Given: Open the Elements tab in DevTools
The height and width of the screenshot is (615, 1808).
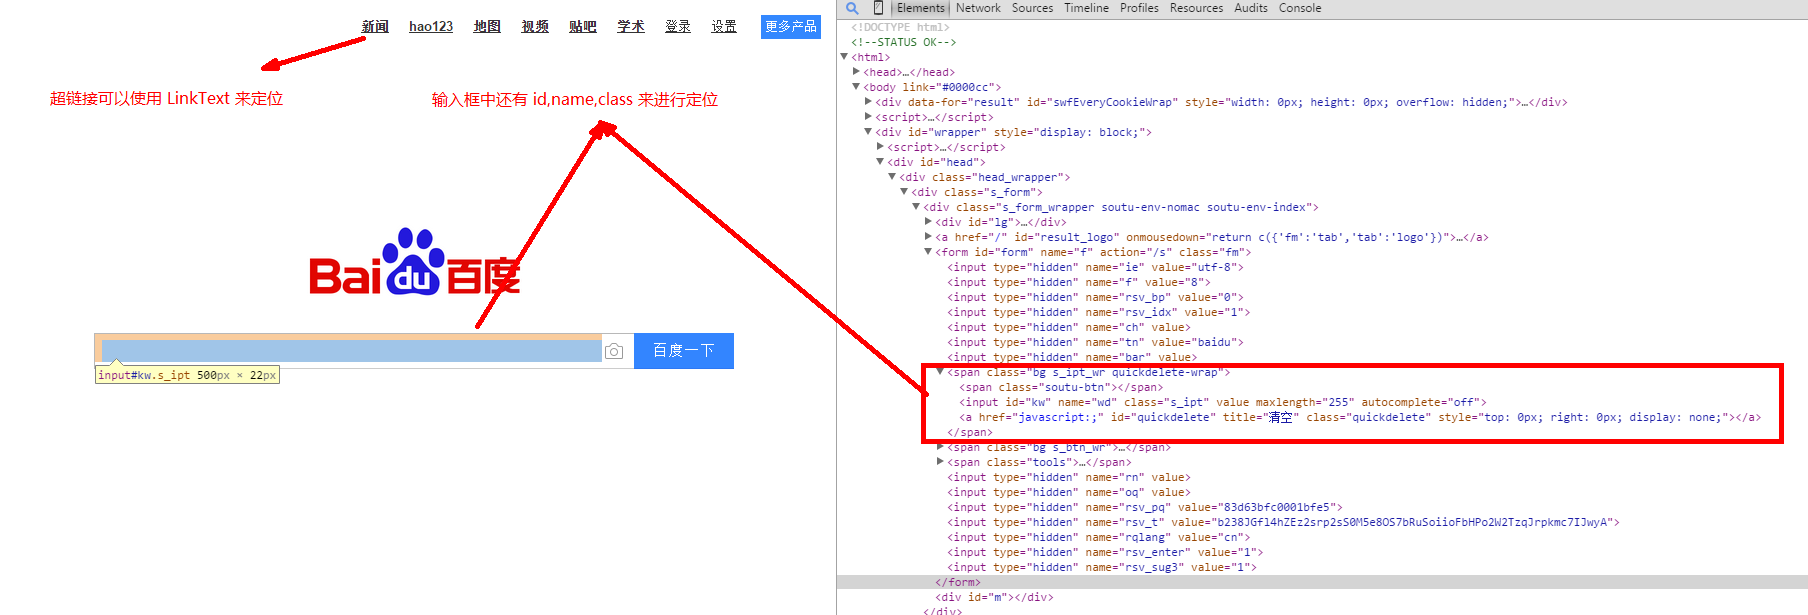Looking at the screenshot, I should [920, 8].
